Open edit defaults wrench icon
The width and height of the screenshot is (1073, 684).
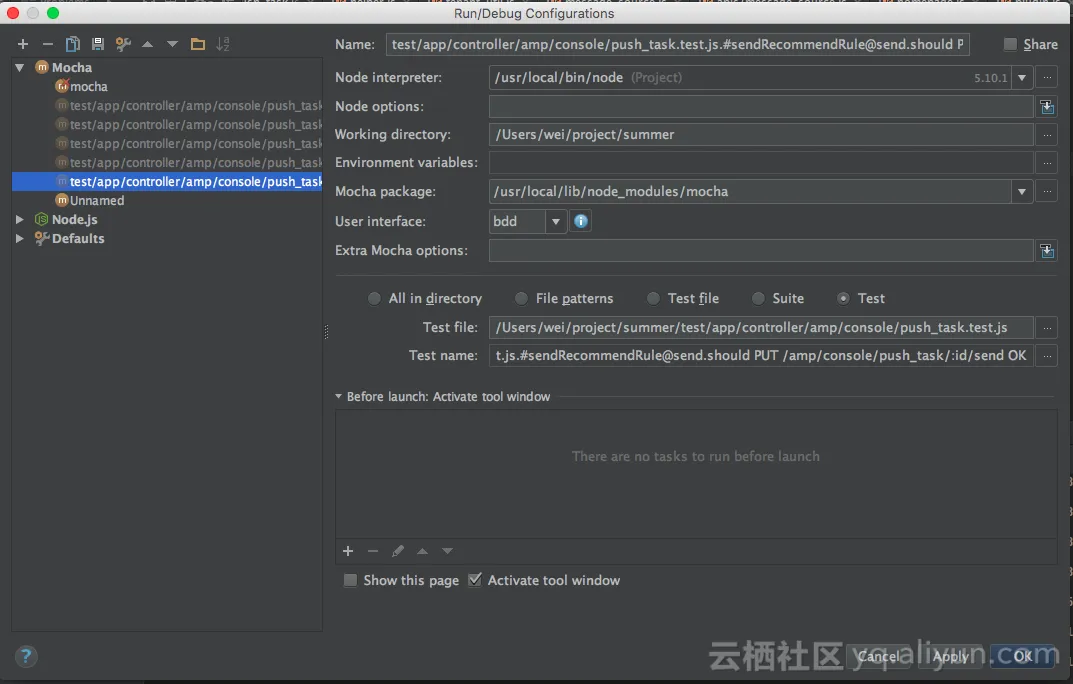(123, 44)
